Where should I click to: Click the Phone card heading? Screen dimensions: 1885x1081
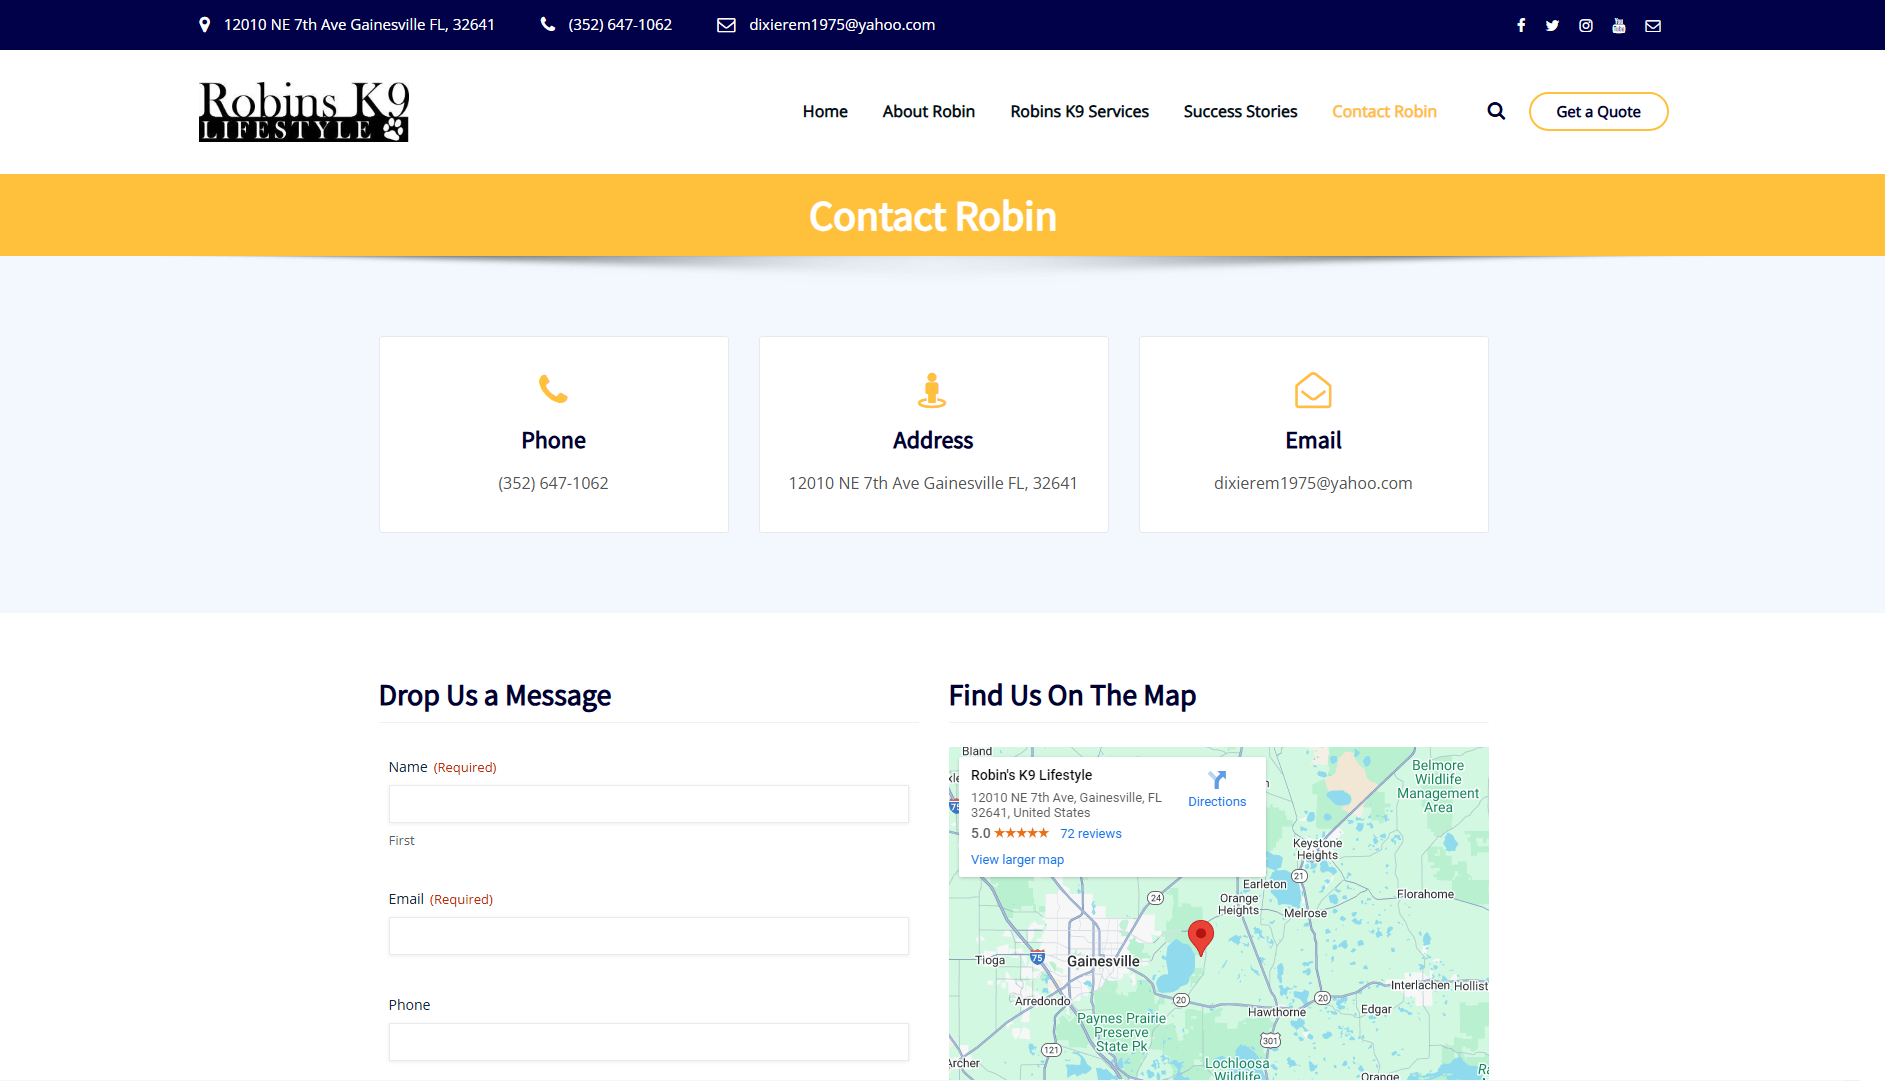click(x=553, y=441)
